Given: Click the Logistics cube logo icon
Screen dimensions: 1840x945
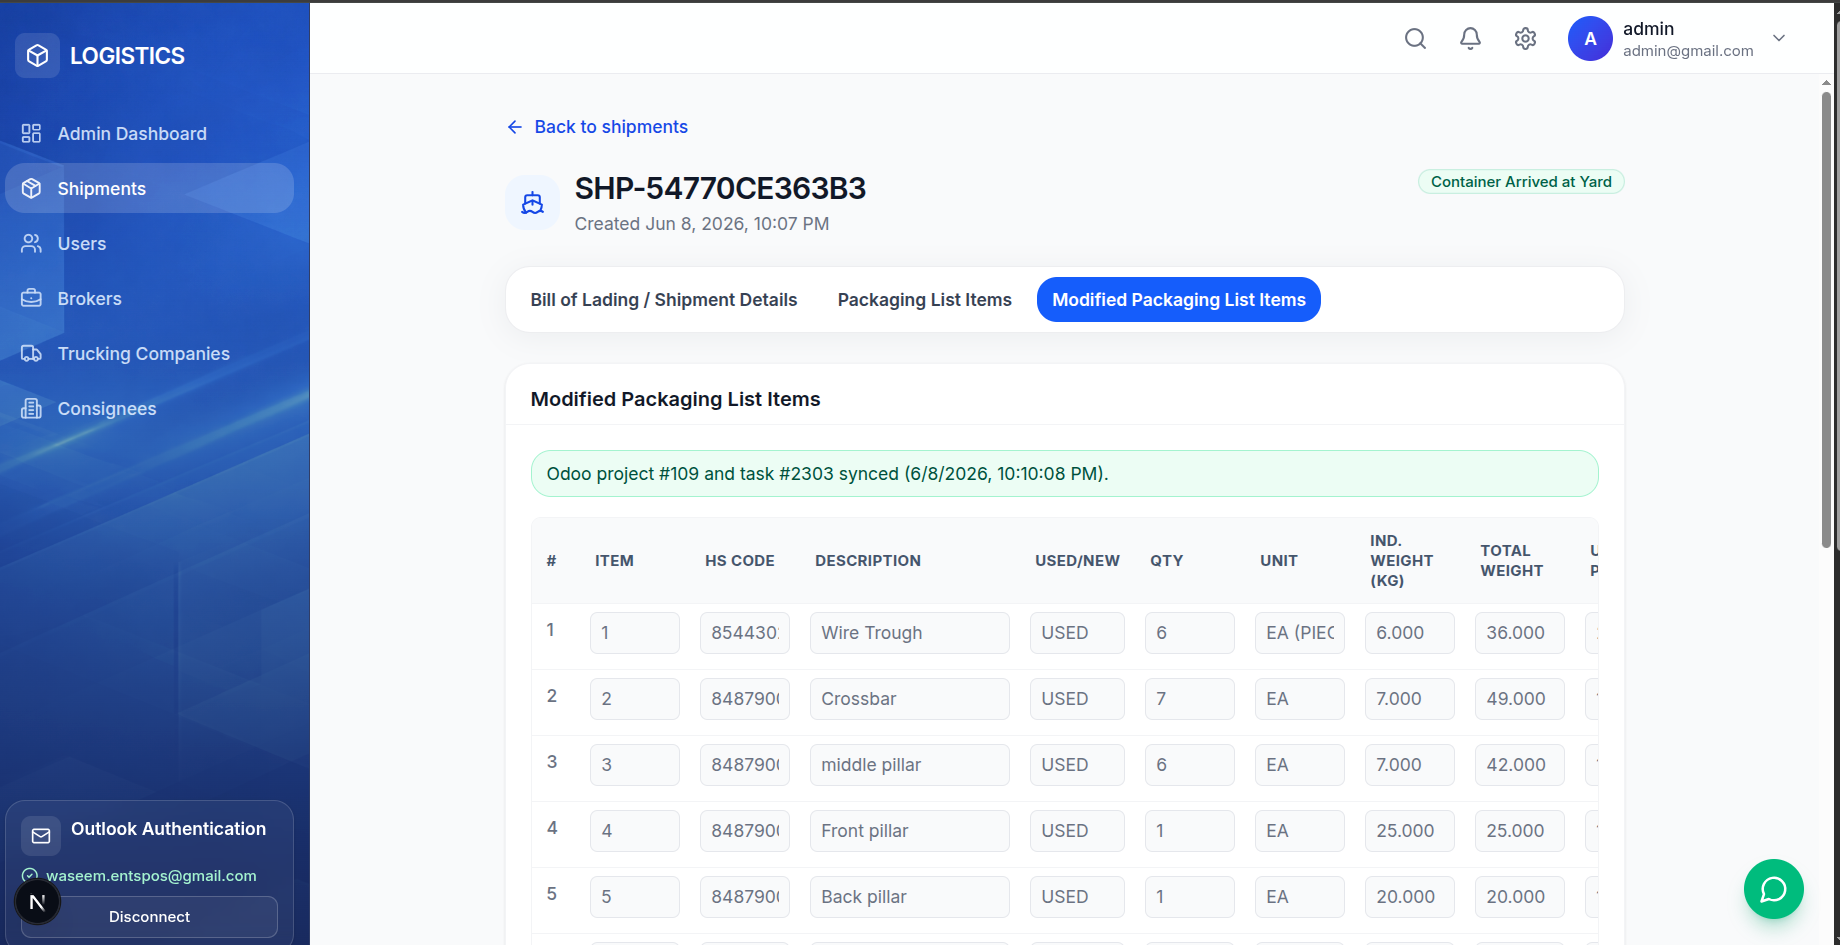Looking at the screenshot, I should (37, 55).
